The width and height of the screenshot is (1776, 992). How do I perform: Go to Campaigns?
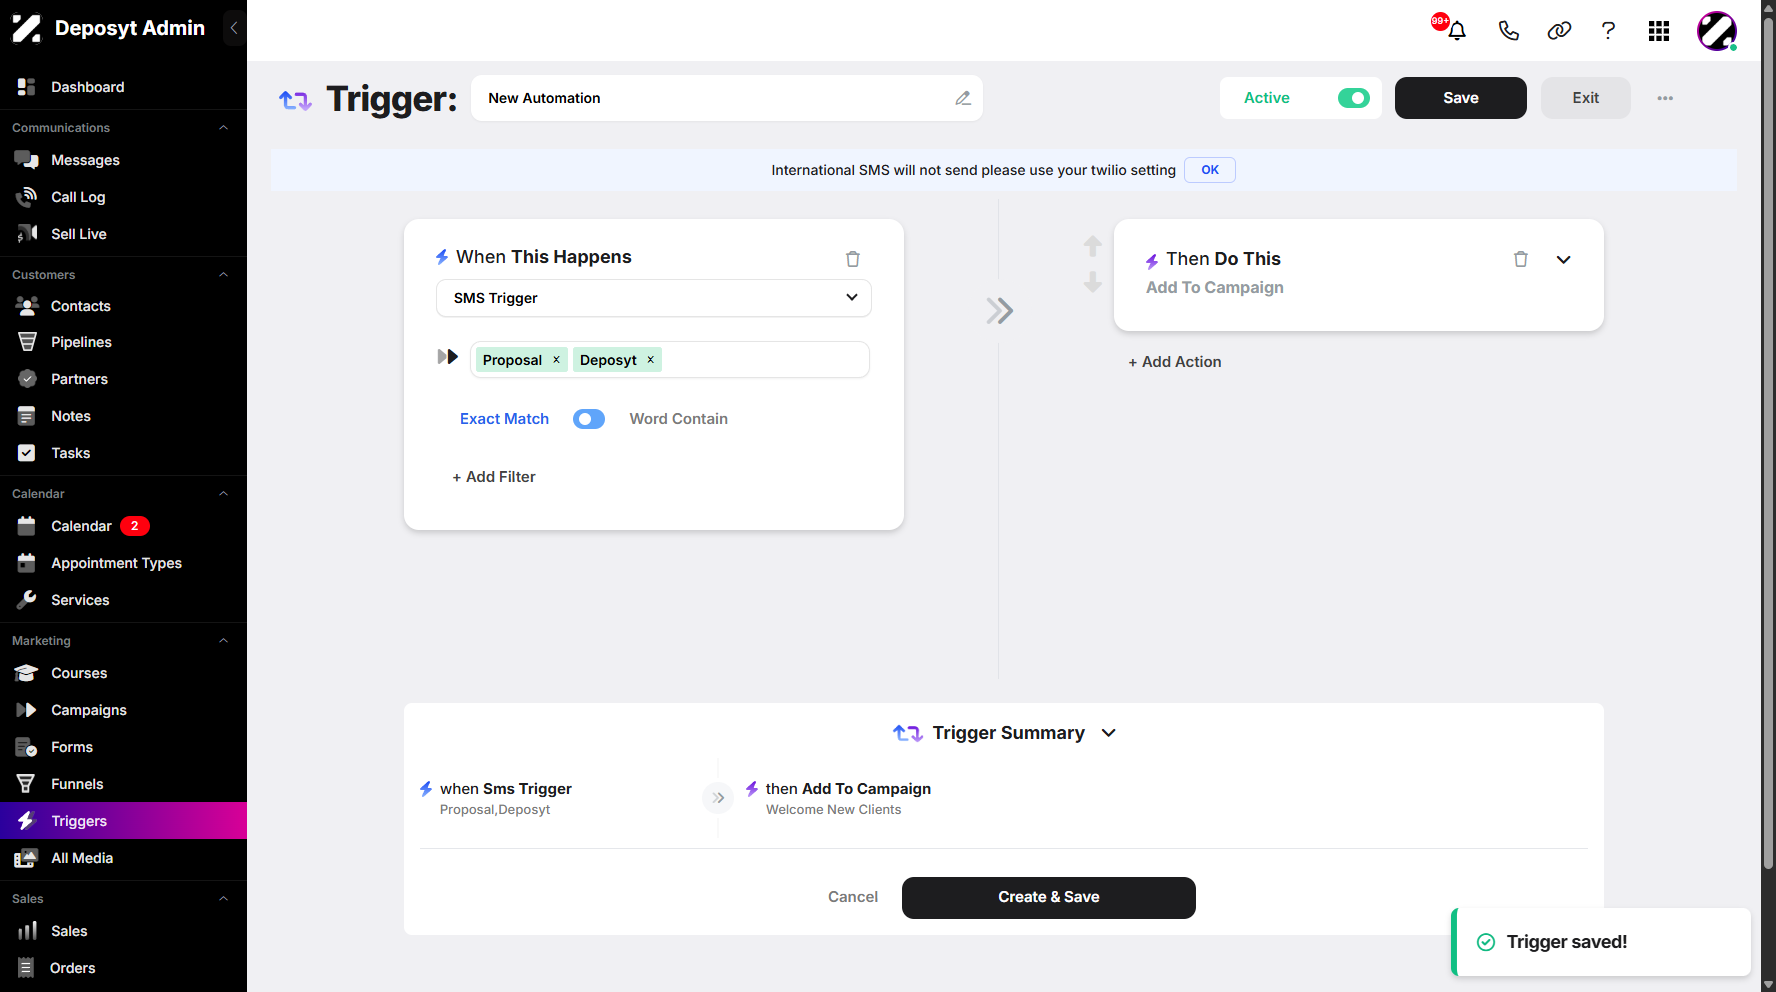click(x=123, y=710)
